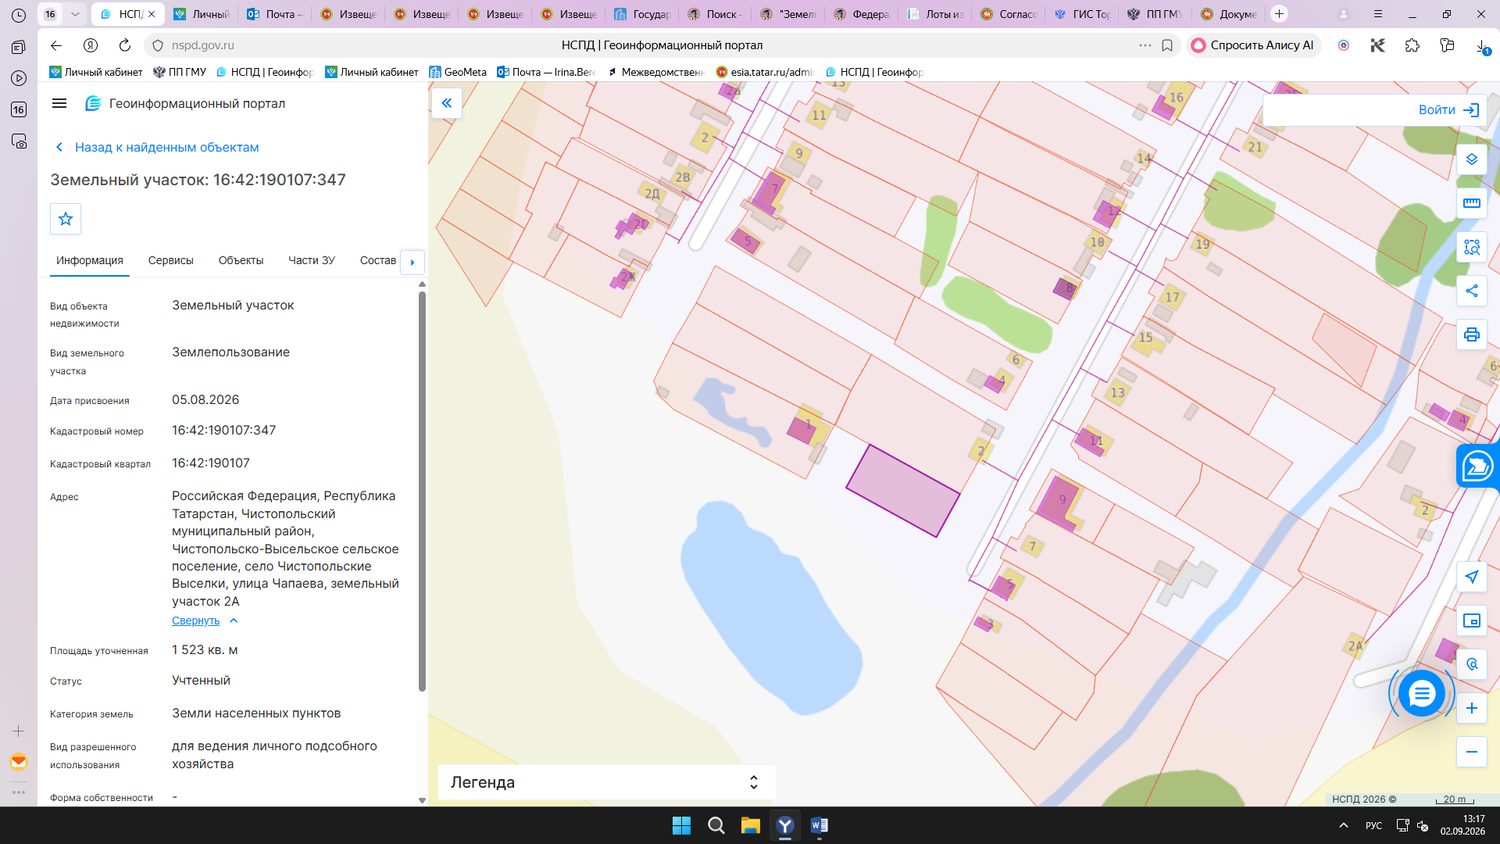
Task: Collapse the left info panel
Action: [447, 103]
